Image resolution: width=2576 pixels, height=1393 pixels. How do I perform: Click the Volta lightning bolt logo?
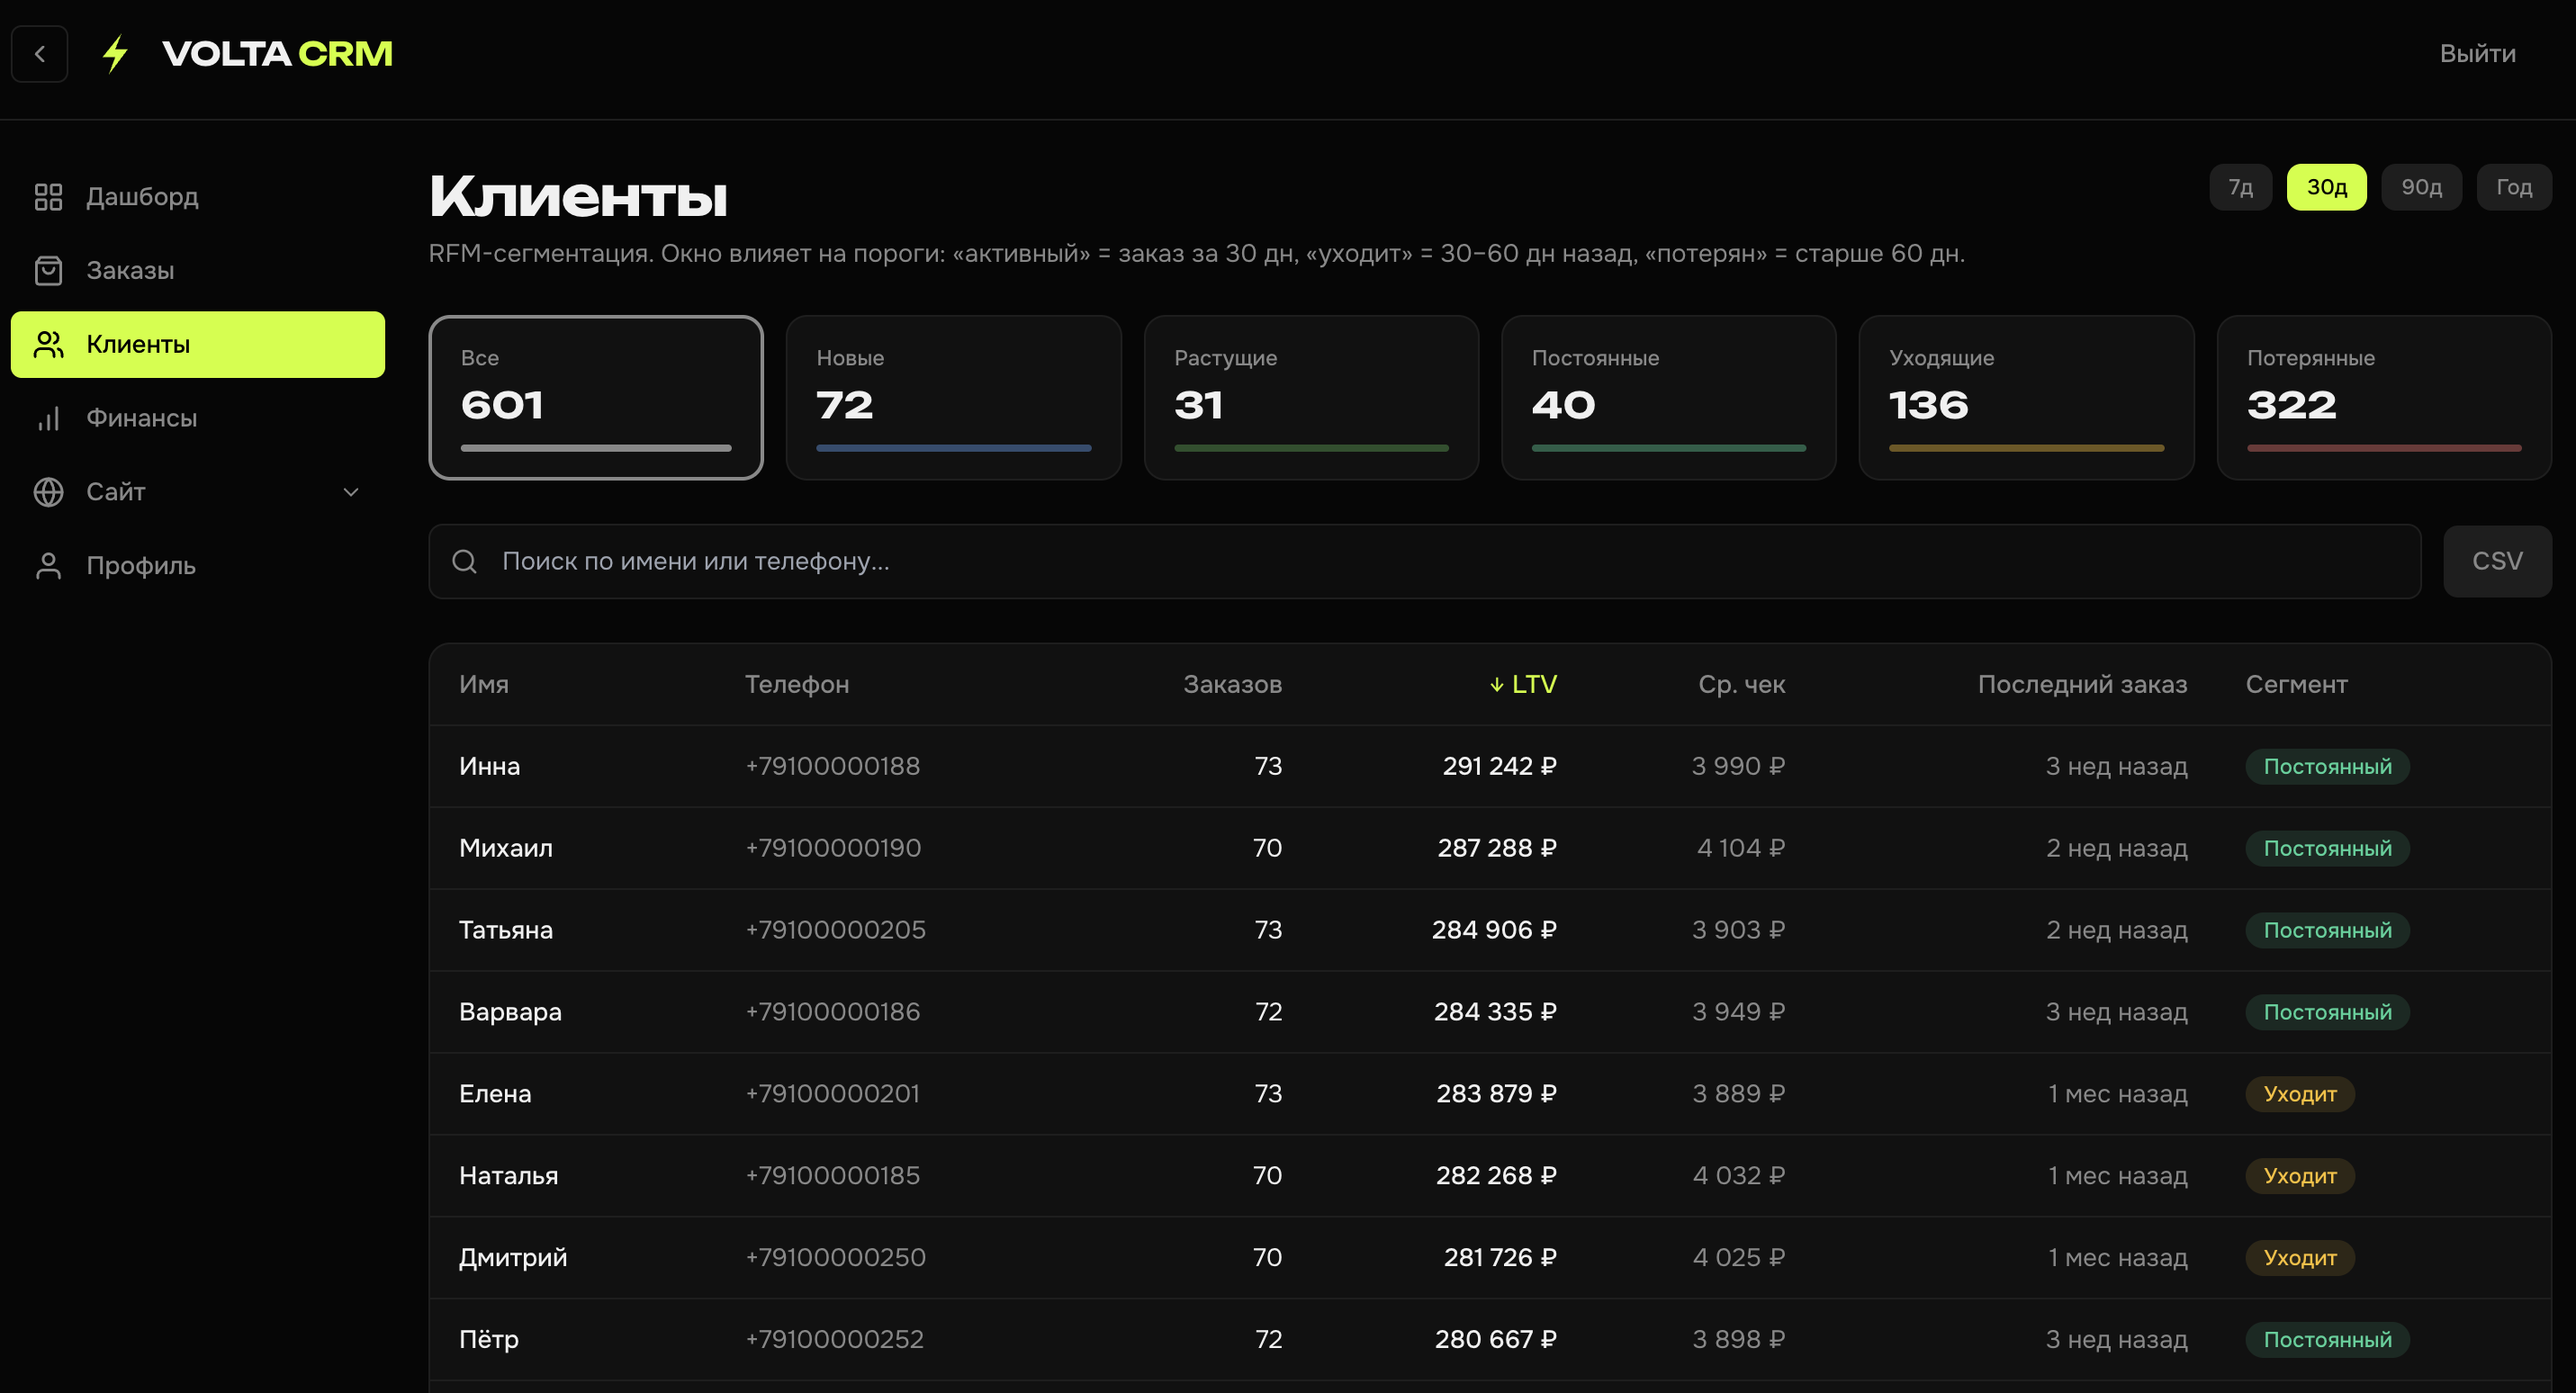(116, 54)
